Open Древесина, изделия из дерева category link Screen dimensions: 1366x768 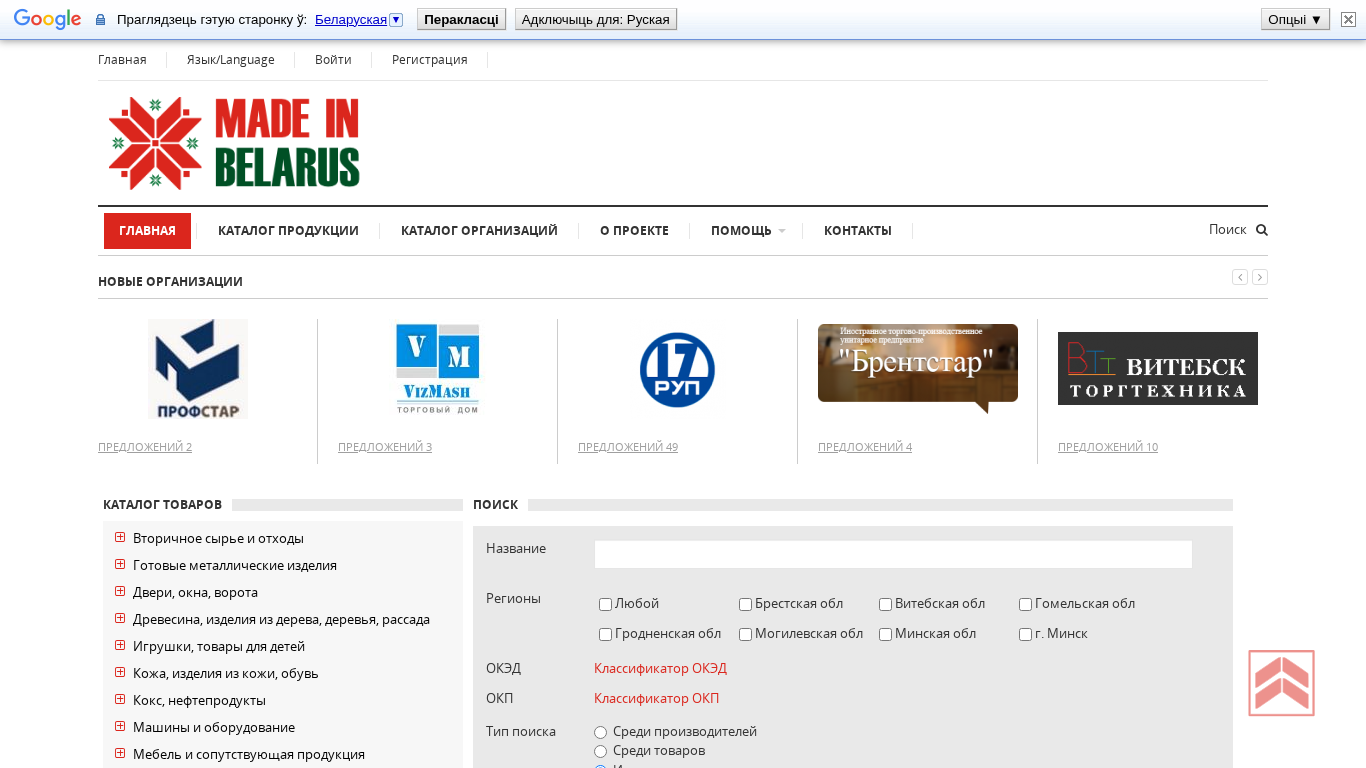coord(281,619)
